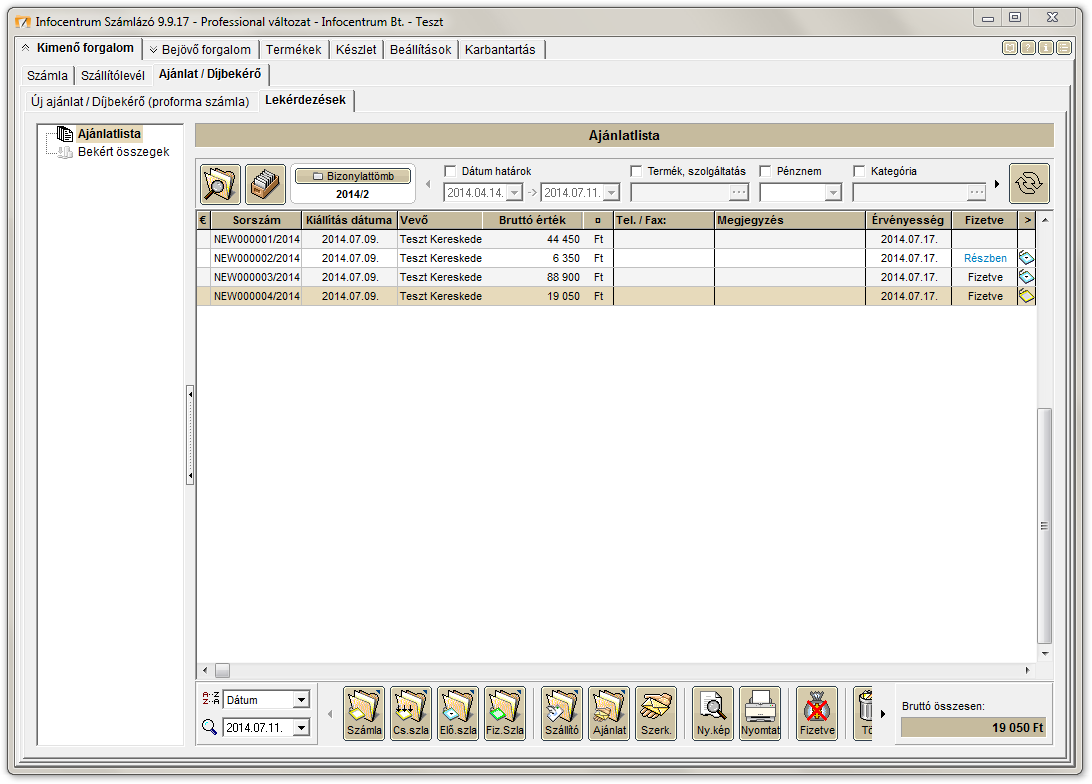Click the > column header at table right

click(x=1027, y=220)
